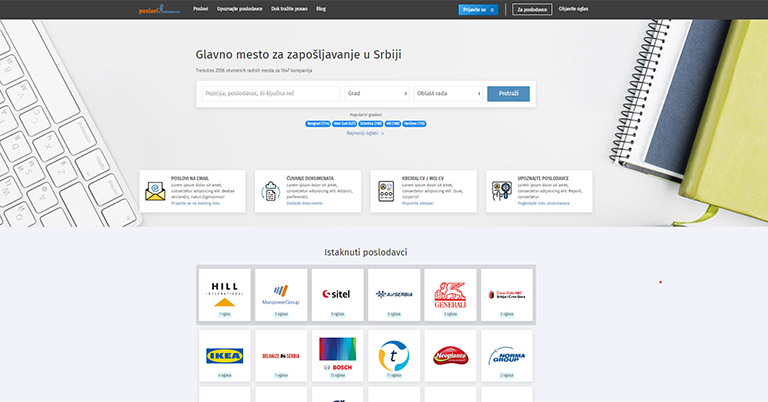This screenshot has width=768, height=402.
Task: Click the Pretraži search button
Action: point(508,94)
